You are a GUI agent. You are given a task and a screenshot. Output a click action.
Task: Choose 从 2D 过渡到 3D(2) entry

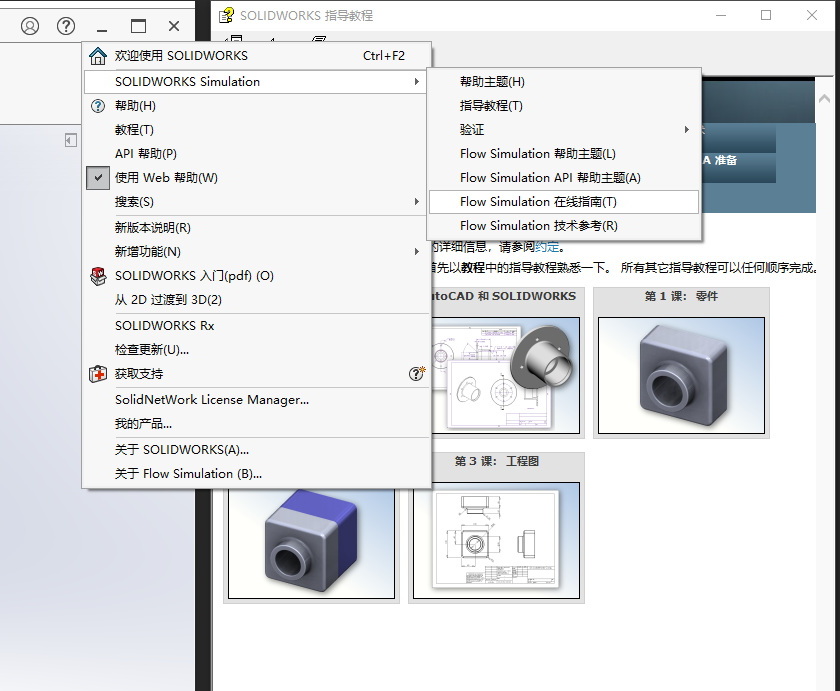pyautogui.click(x=257, y=299)
